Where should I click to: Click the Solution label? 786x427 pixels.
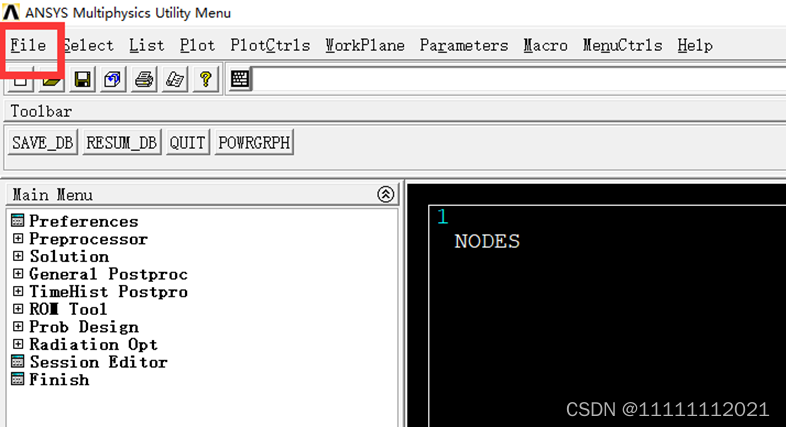click(x=69, y=257)
